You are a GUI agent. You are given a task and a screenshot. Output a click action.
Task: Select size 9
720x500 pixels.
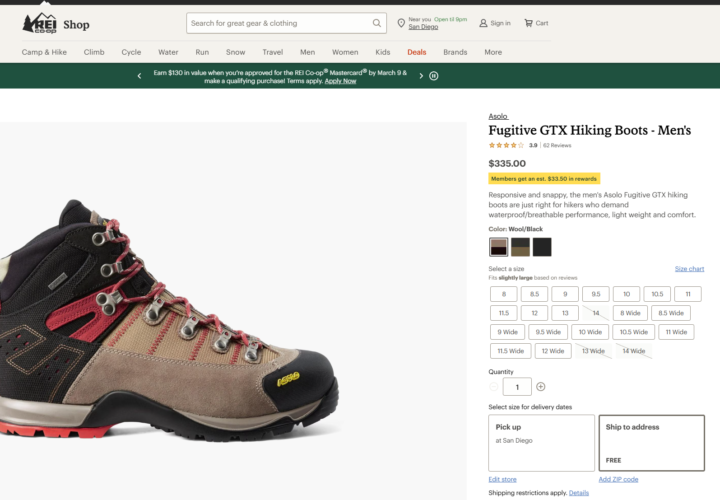tap(565, 294)
